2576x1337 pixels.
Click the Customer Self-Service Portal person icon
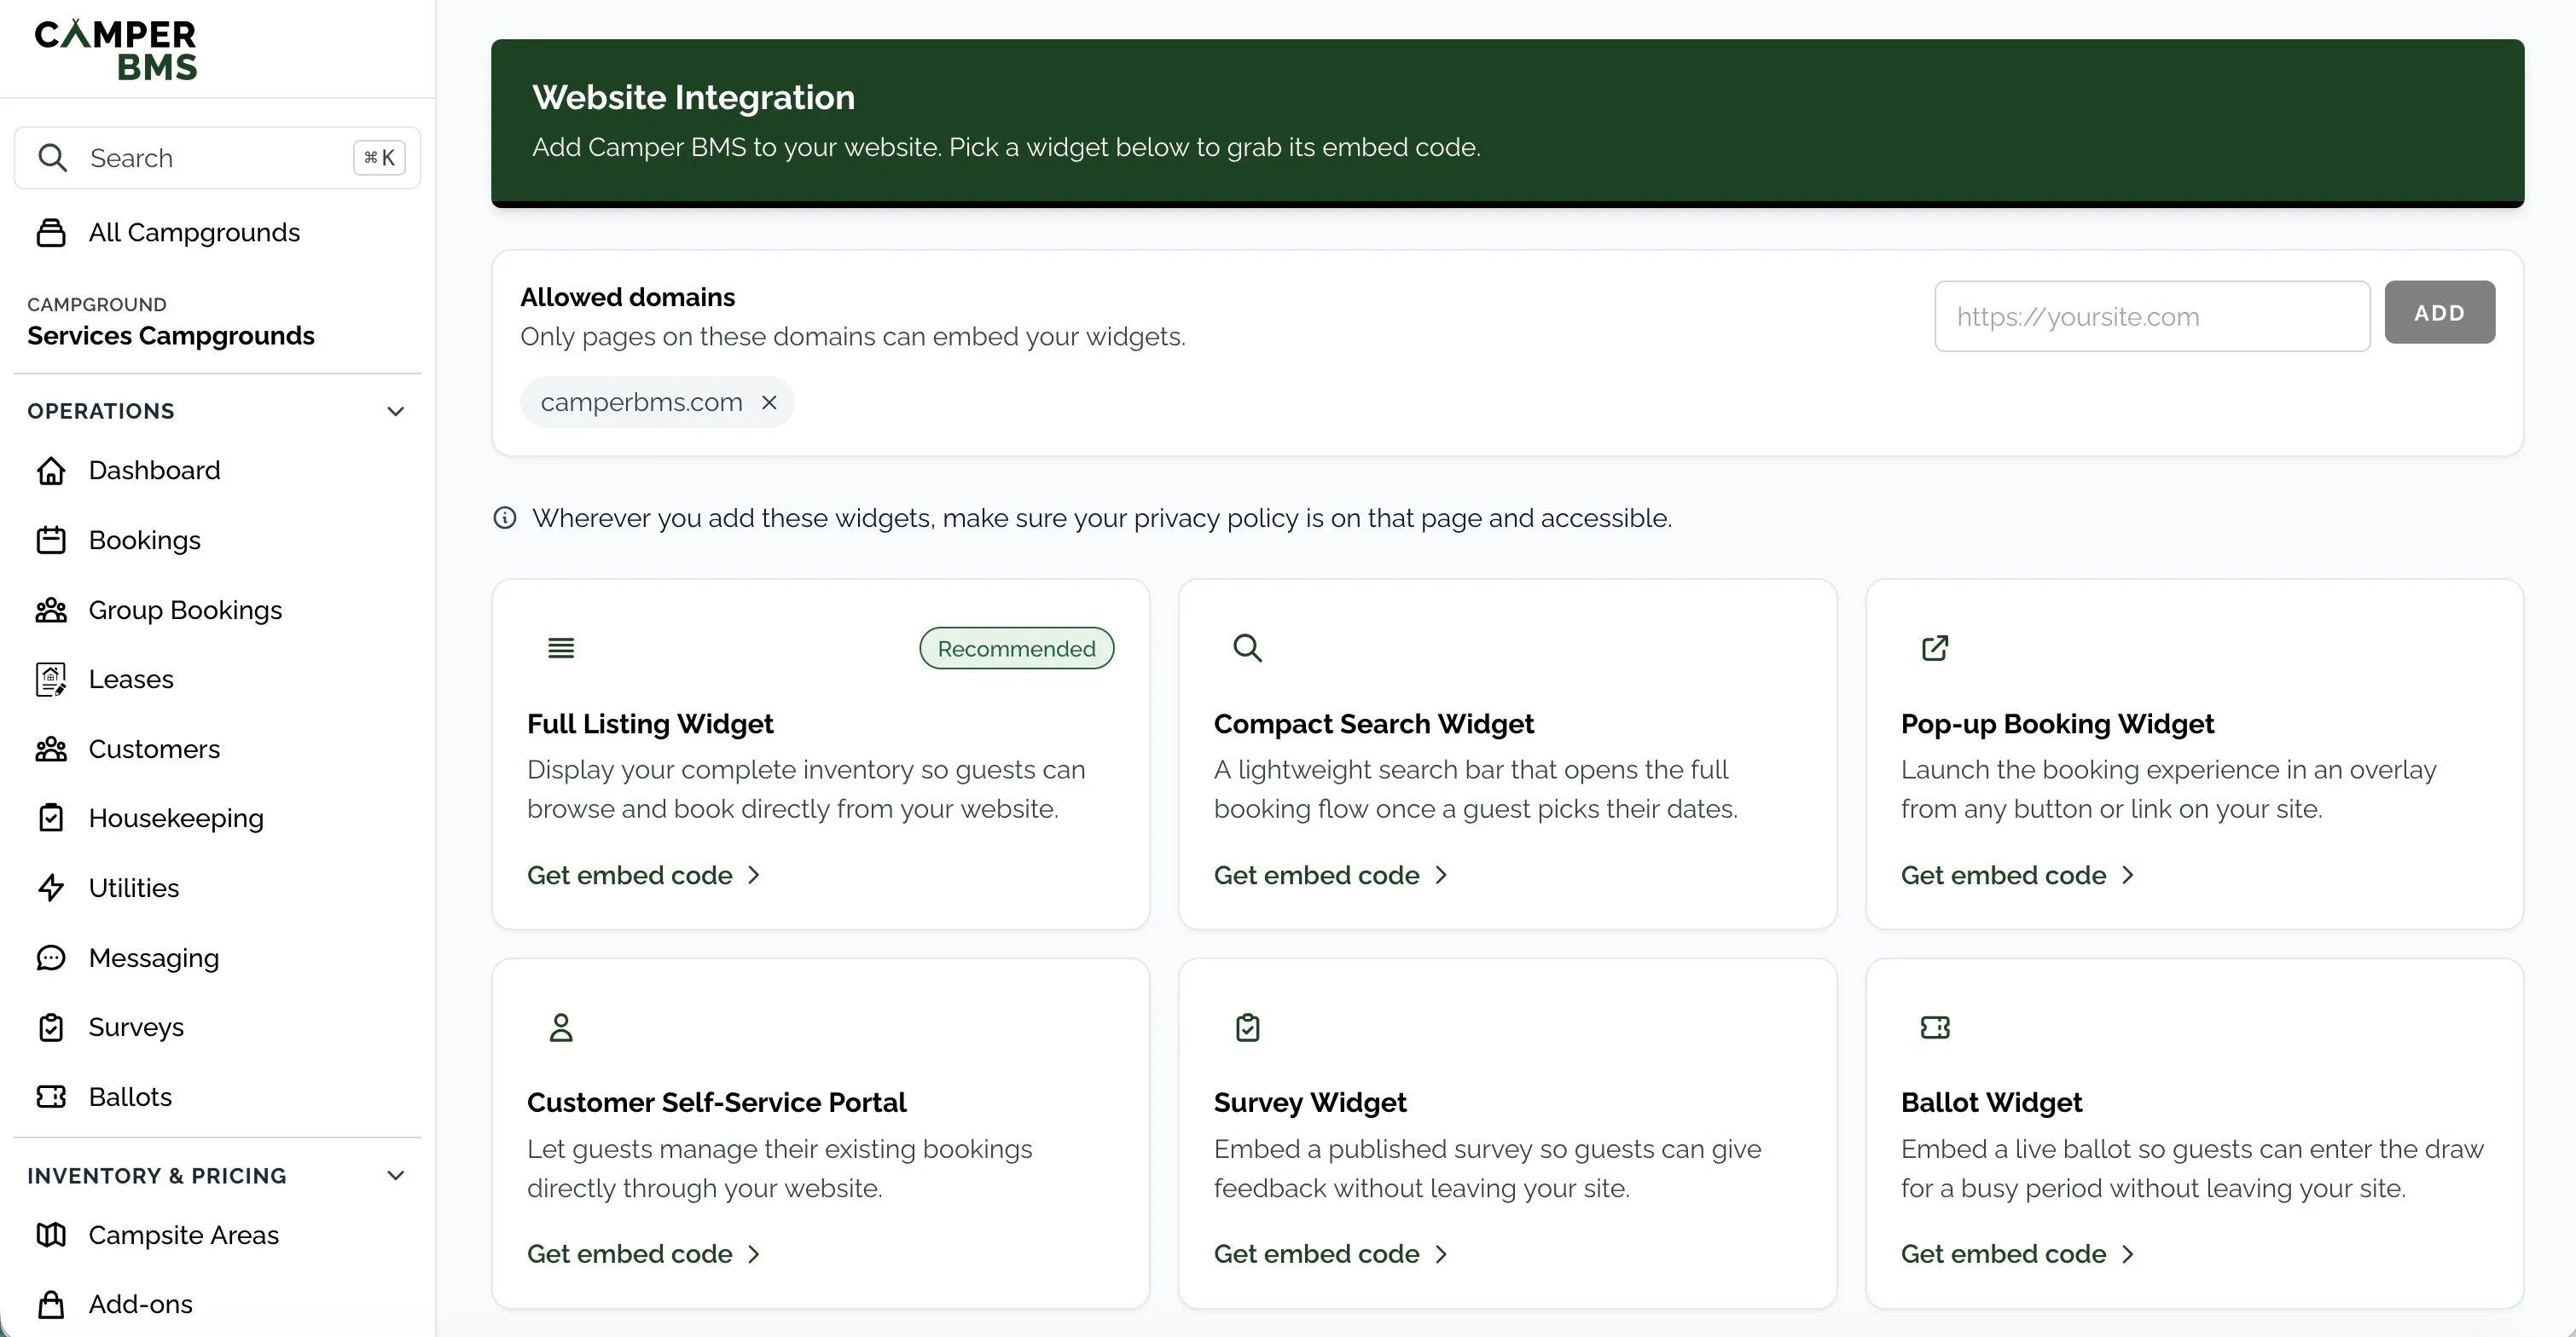(561, 1027)
